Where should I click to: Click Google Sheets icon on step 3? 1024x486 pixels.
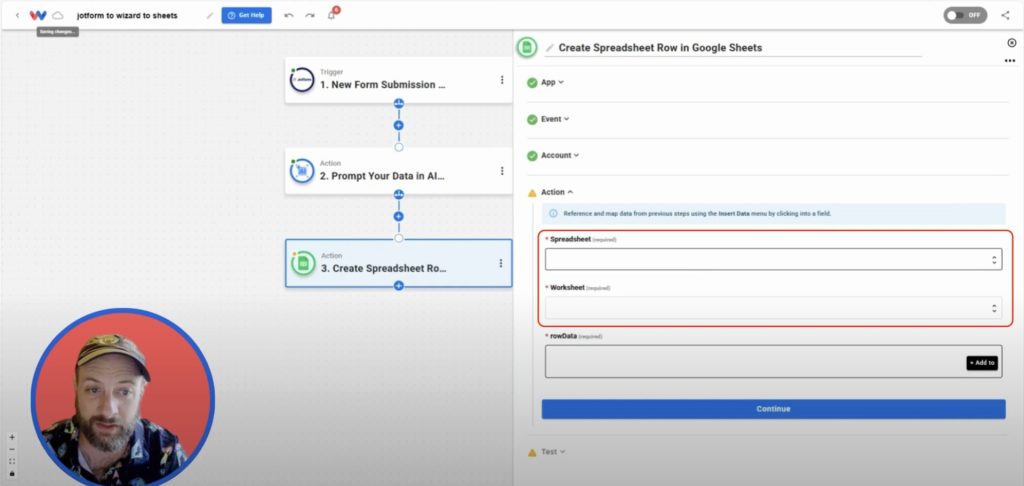pos(303,263)
